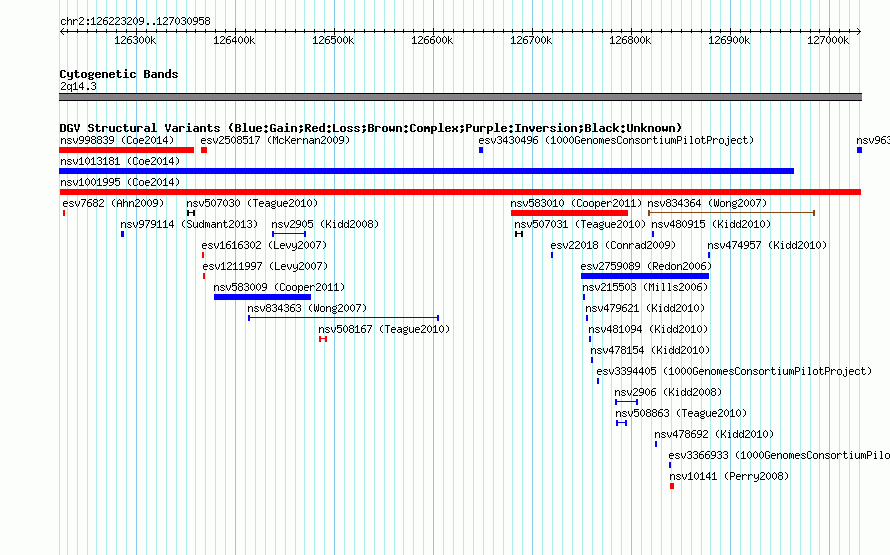Open the esv2508517 (McKernan2009) variant label
890x555 pixels.
[x=275, y=140]
